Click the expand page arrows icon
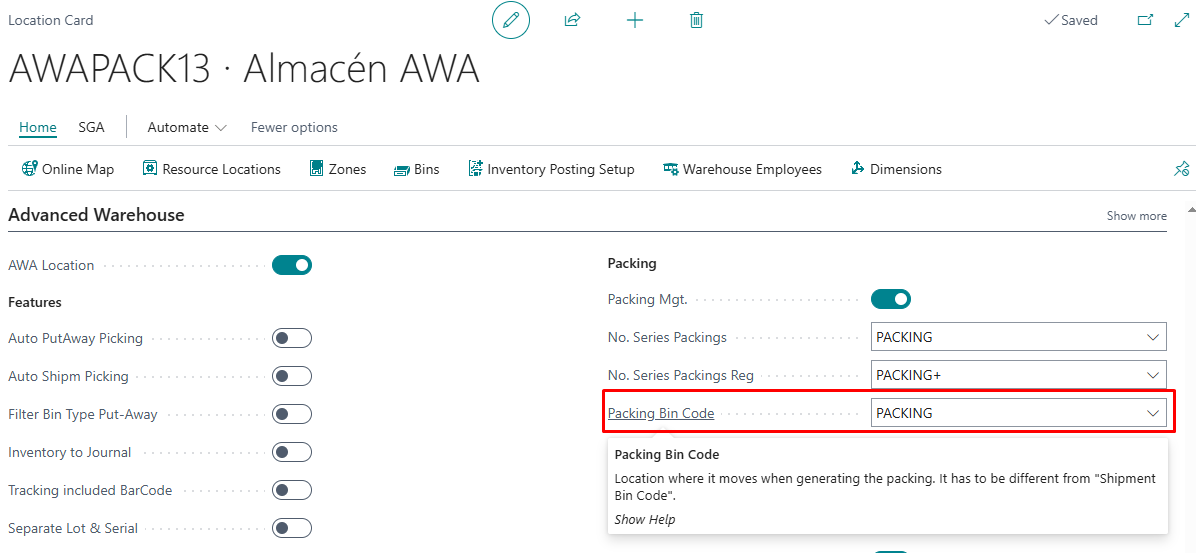This screenshot has height=553, width=1196. tap(1181, 20)
